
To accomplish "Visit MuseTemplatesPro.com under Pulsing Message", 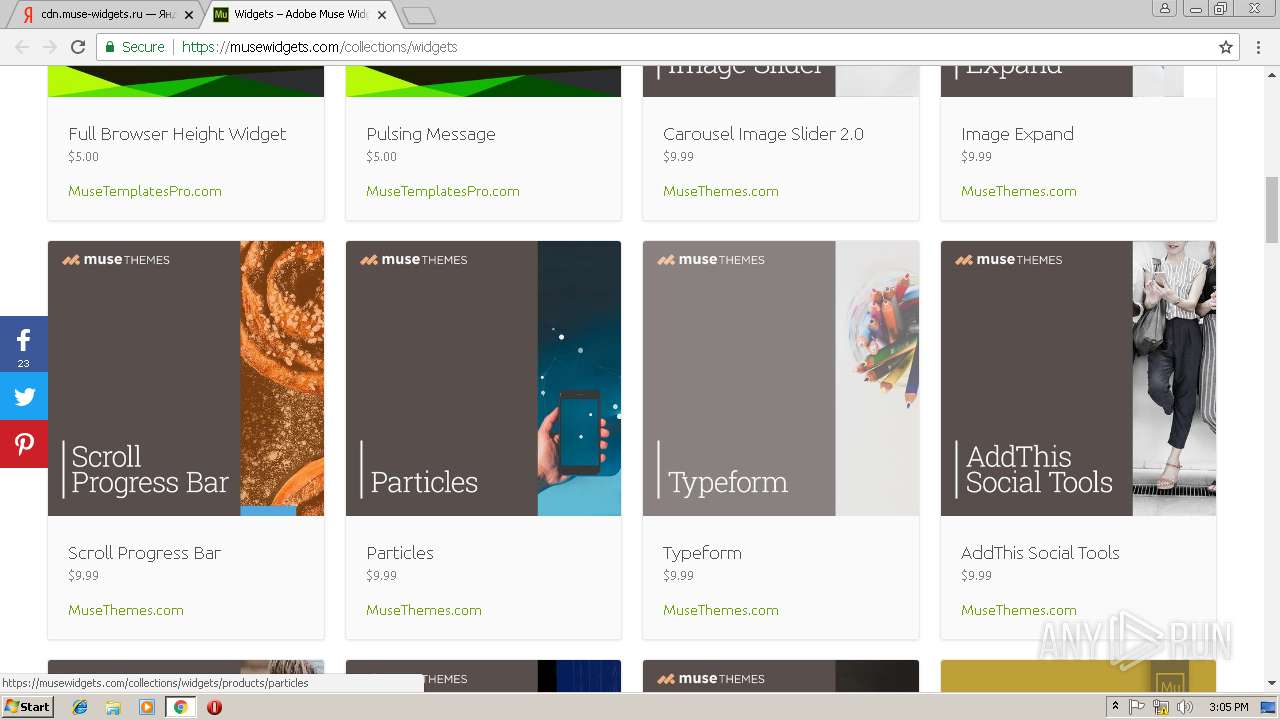I will click(443, 191).
